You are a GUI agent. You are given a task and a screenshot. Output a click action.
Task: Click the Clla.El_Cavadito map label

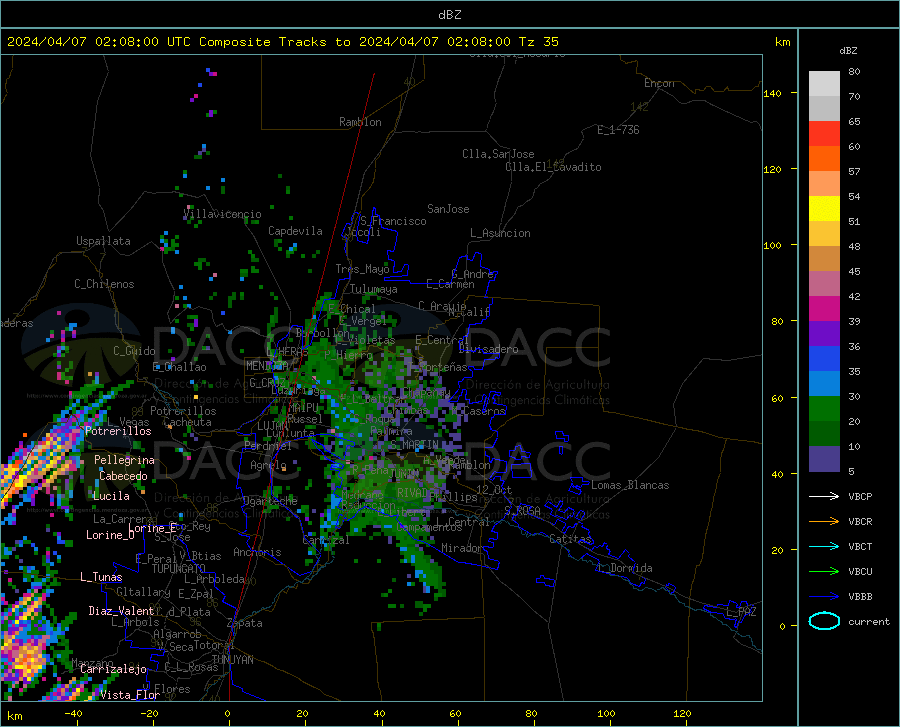click(553, 167)
